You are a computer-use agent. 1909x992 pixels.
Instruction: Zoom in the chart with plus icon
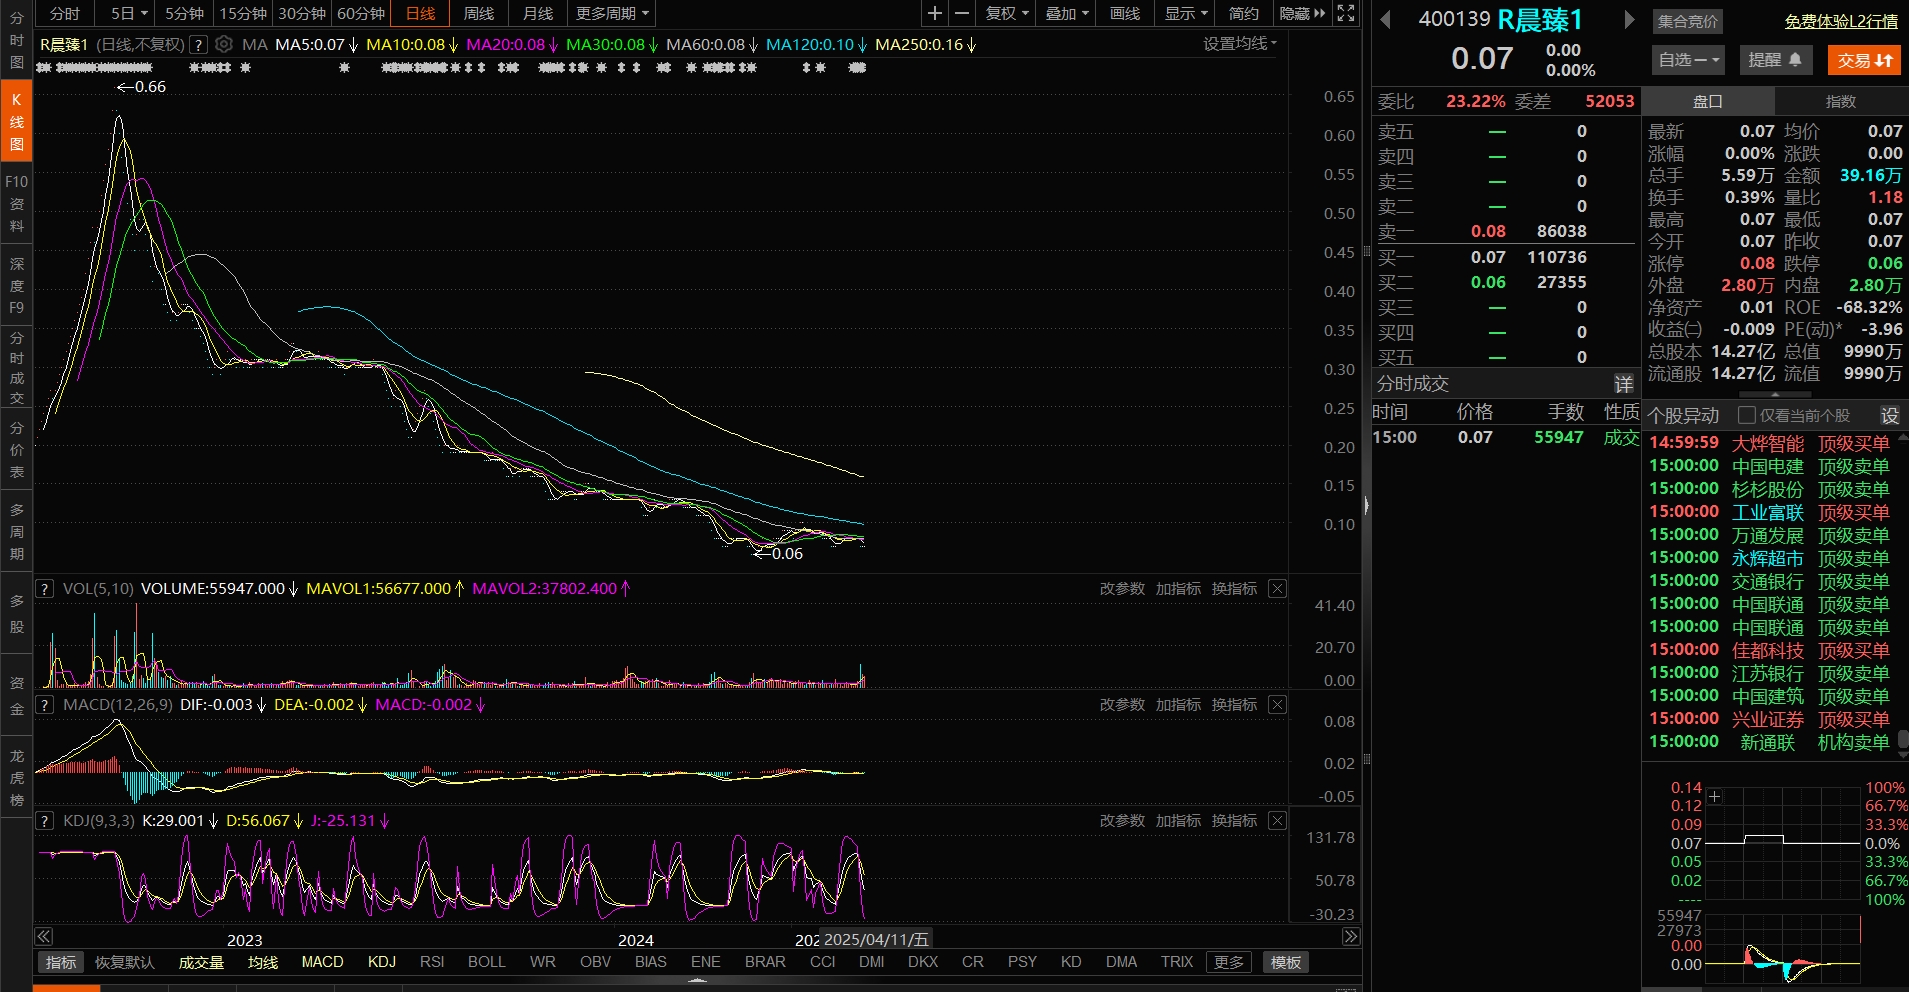[x=934, y=13]
